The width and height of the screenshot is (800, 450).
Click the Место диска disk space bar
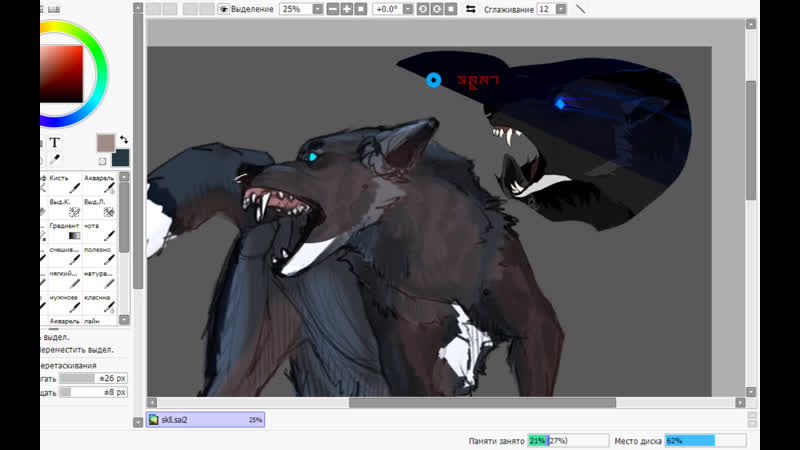point(705,441)
